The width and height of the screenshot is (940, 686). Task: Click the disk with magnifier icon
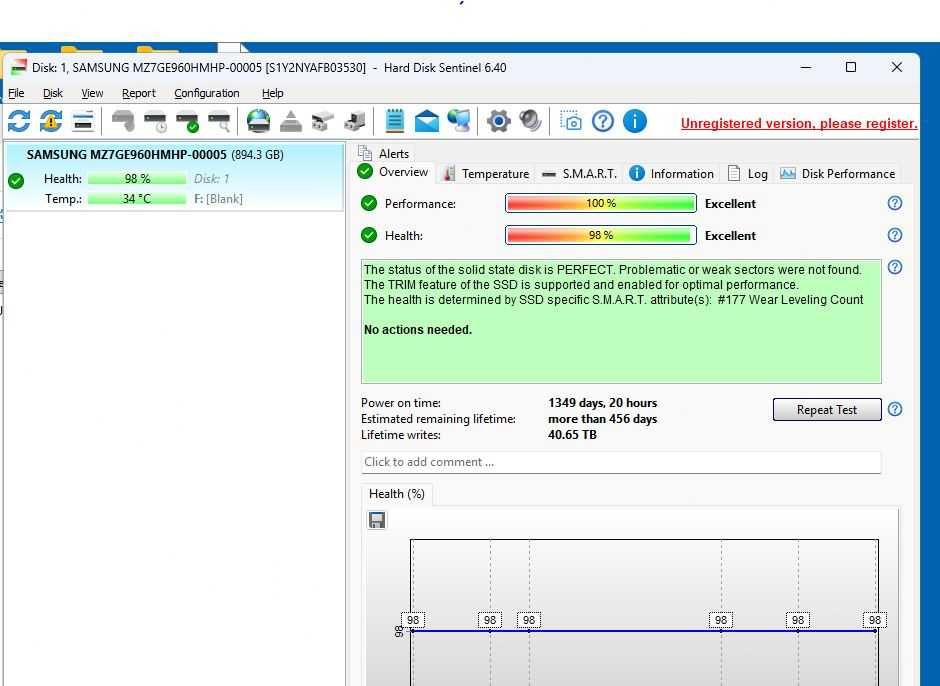click(219, 122)
